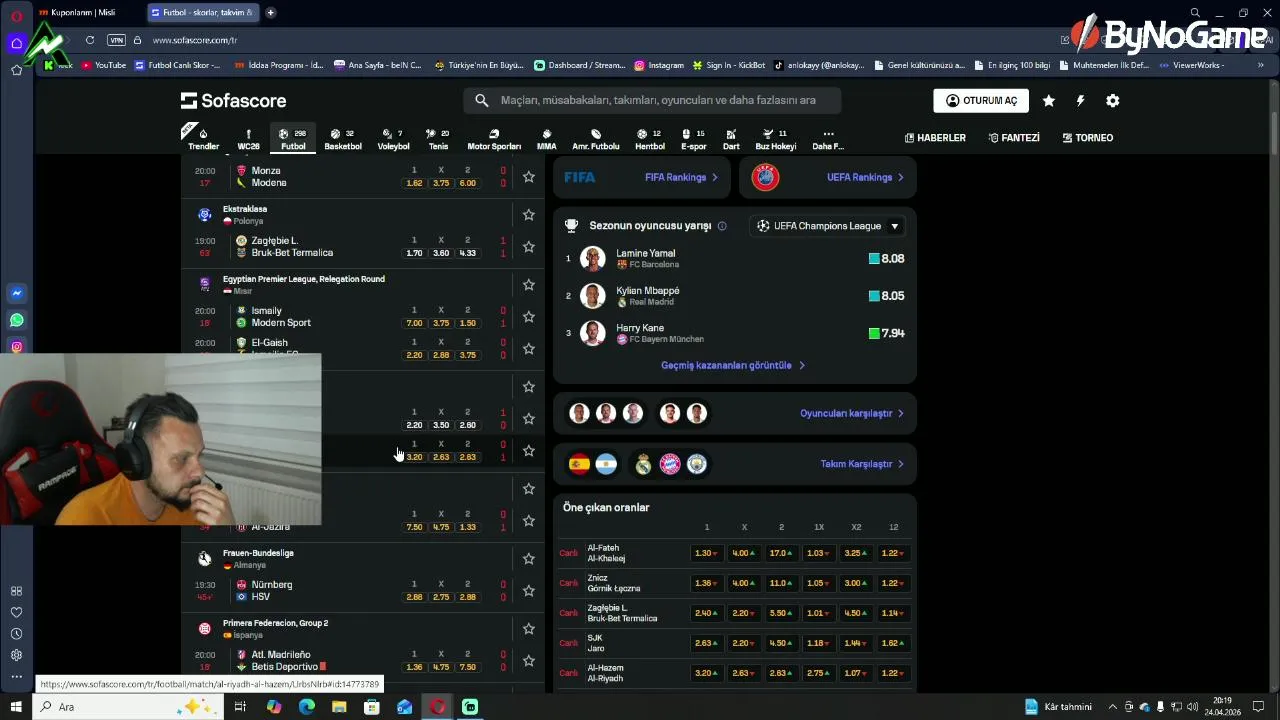
Task: Click the search input field
Action: click(652, 100)
